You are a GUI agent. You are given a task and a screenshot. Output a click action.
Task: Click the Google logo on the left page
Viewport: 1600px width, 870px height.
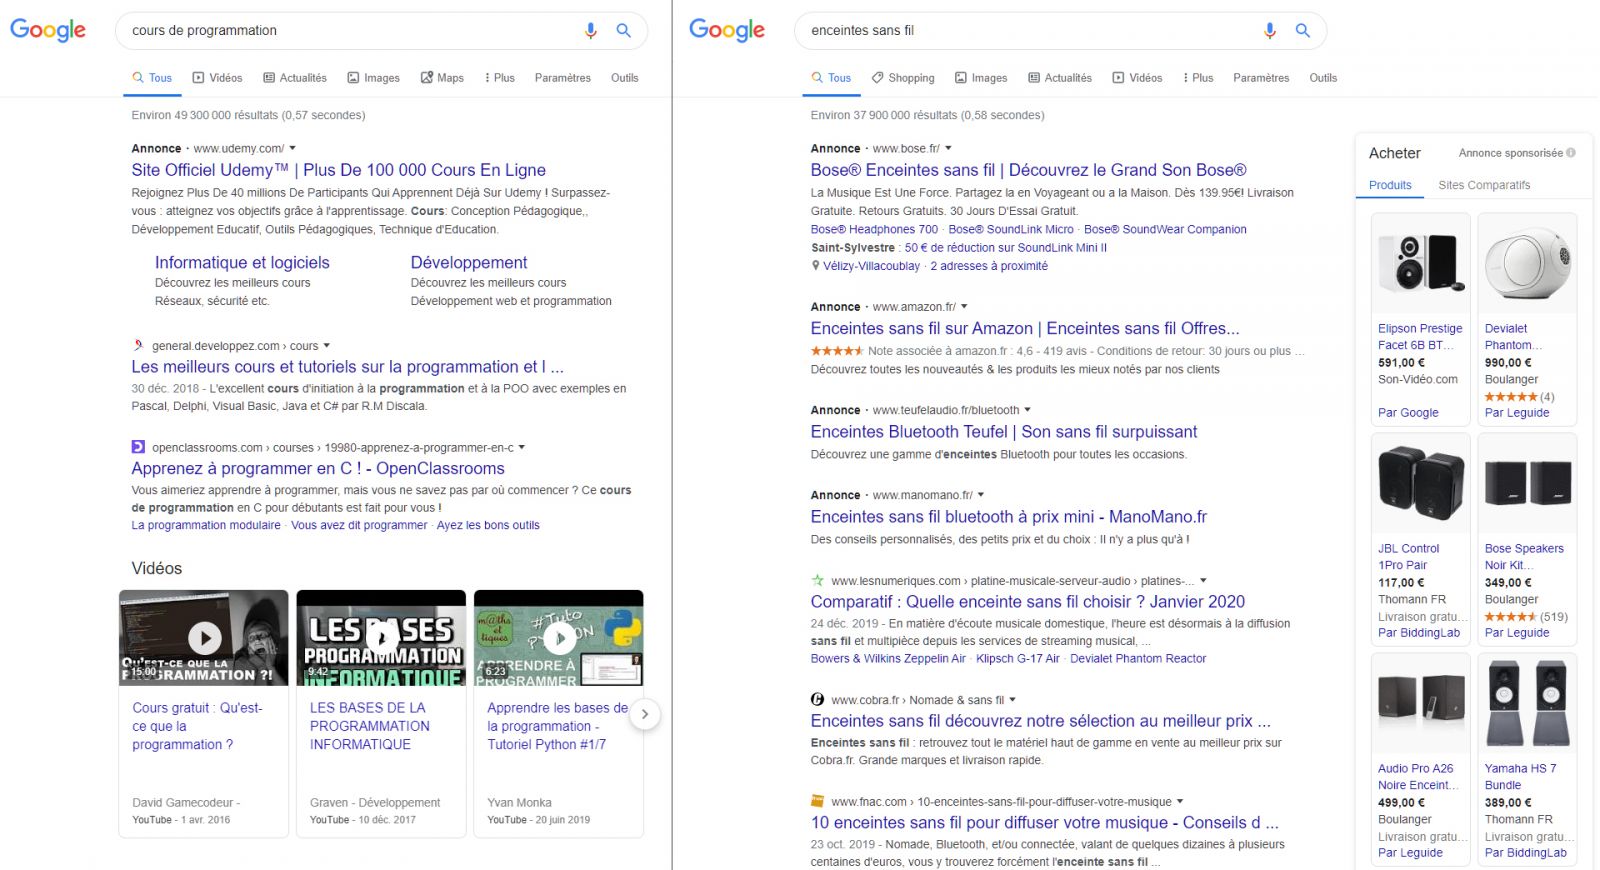click(48, 31)
